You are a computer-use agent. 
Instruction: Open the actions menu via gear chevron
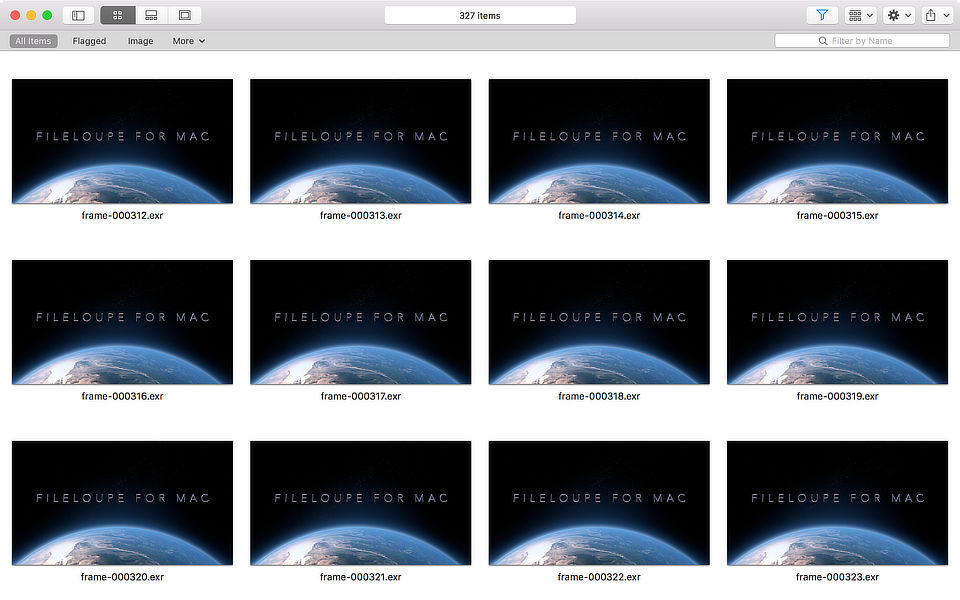908,14
